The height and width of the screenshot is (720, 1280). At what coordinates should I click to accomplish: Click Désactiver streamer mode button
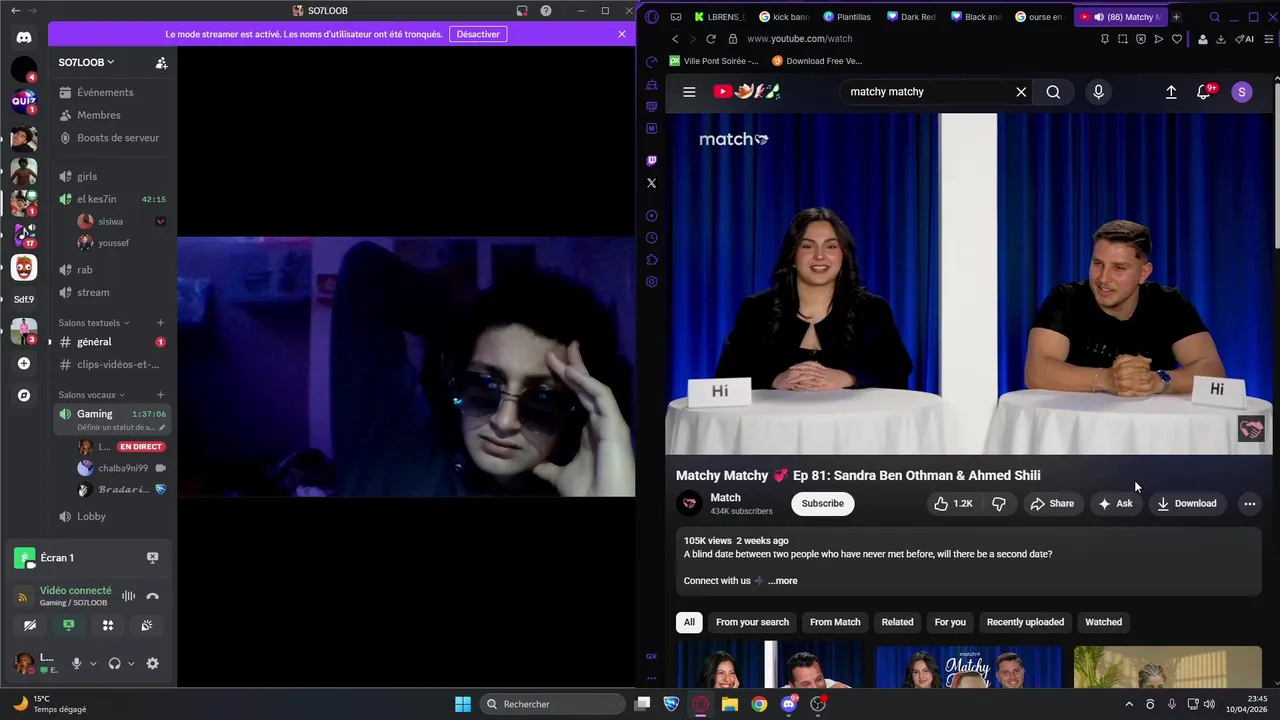pos(478,34)
